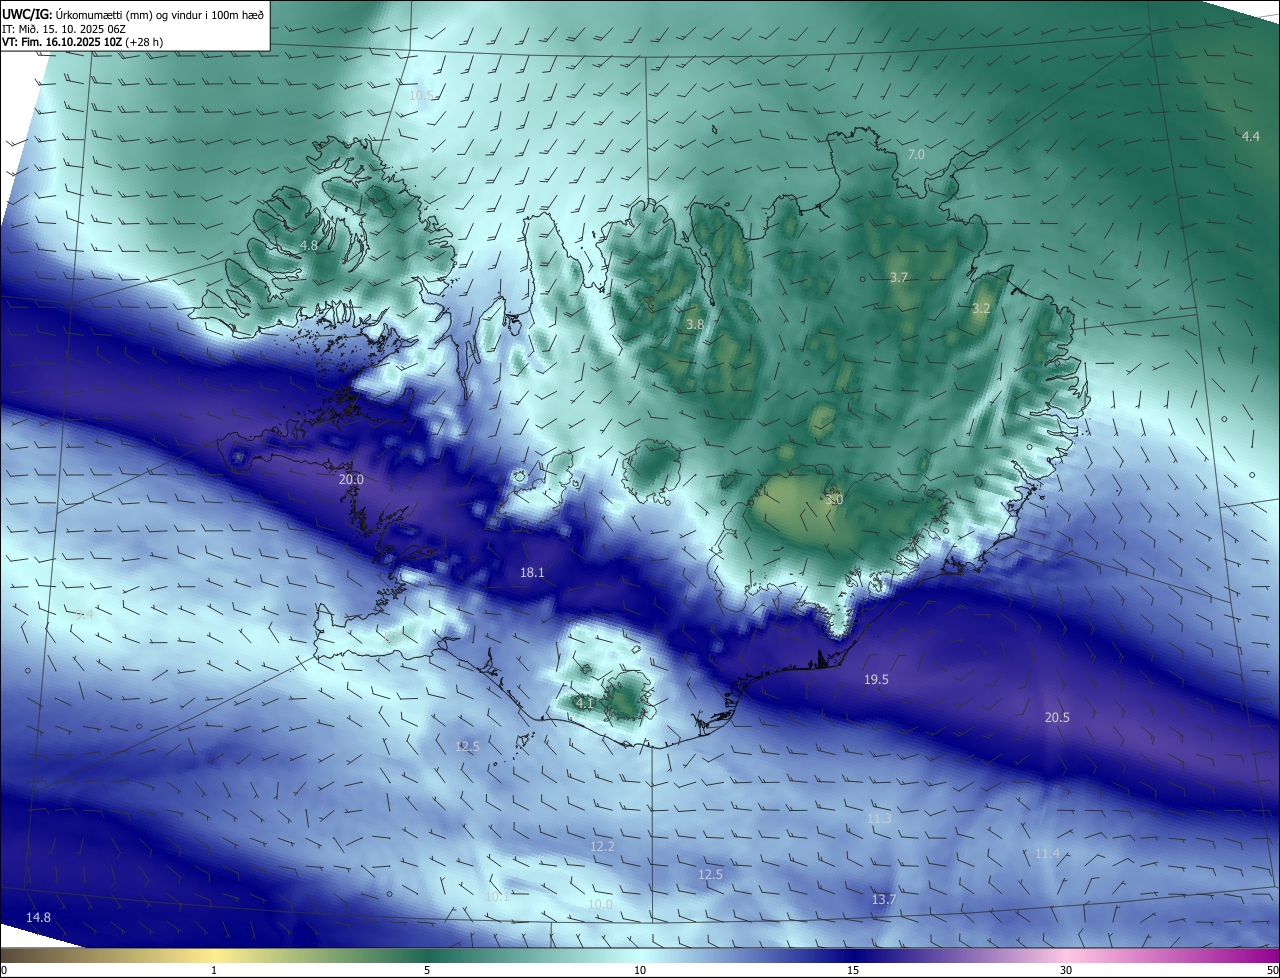Click the colour scale tick label 30
Screen dimensions: 1280x978
pos(1066,970)
